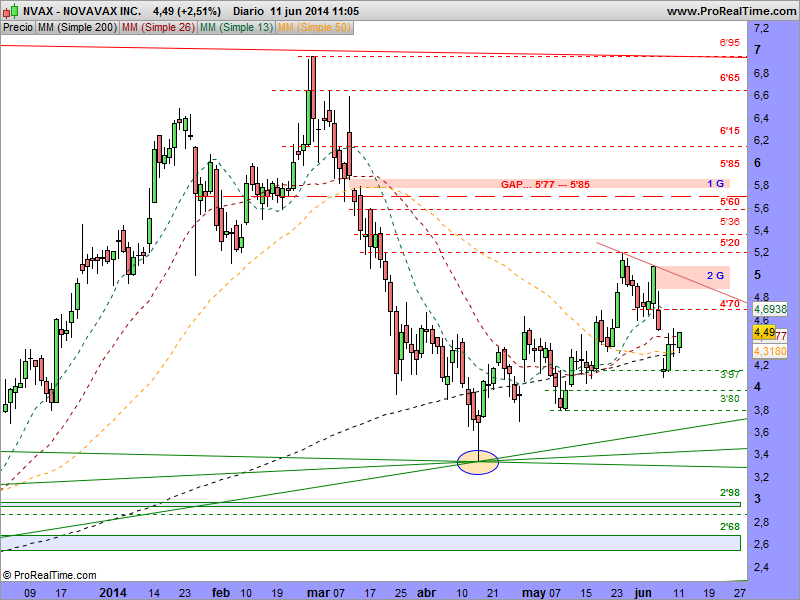Click the abr month label on time axis
Image resolution: width=800 pixels, height=600 pixels.
(427, 592)
